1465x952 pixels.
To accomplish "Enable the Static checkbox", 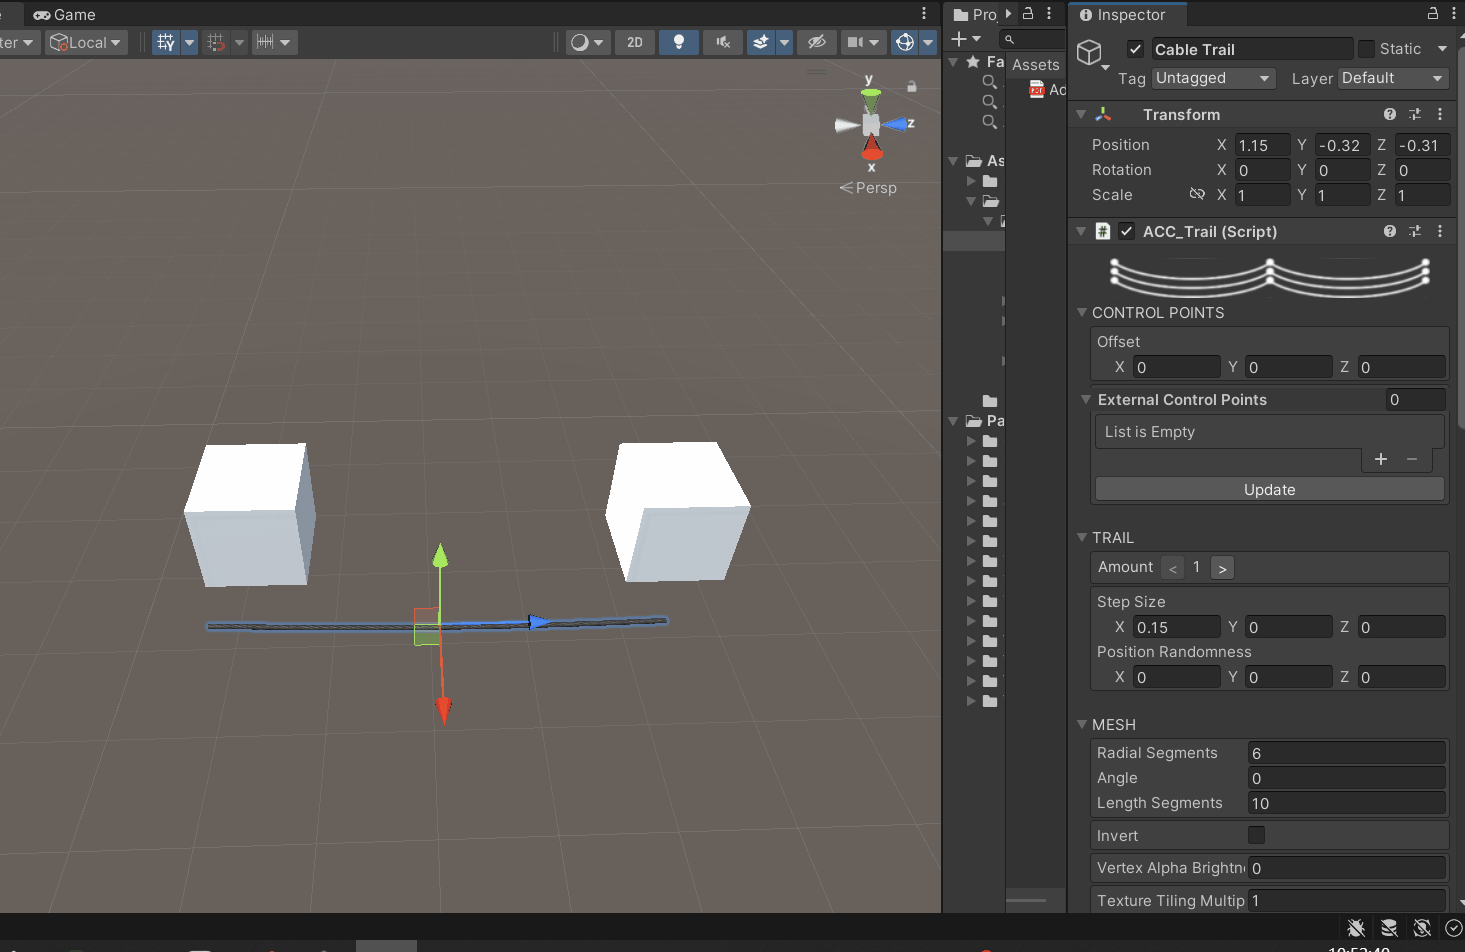I will pos(1366,49).
